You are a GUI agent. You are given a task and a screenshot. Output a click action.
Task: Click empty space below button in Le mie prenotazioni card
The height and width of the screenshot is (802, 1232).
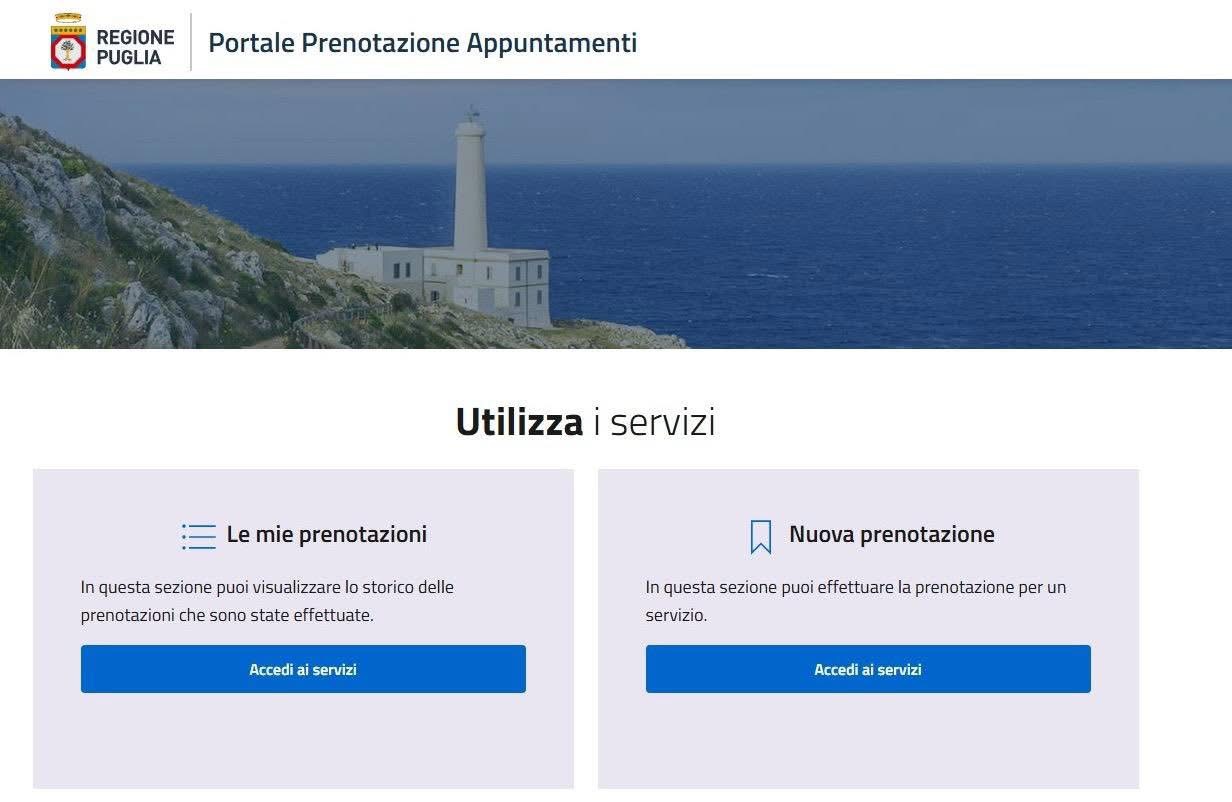click(303, 740)
